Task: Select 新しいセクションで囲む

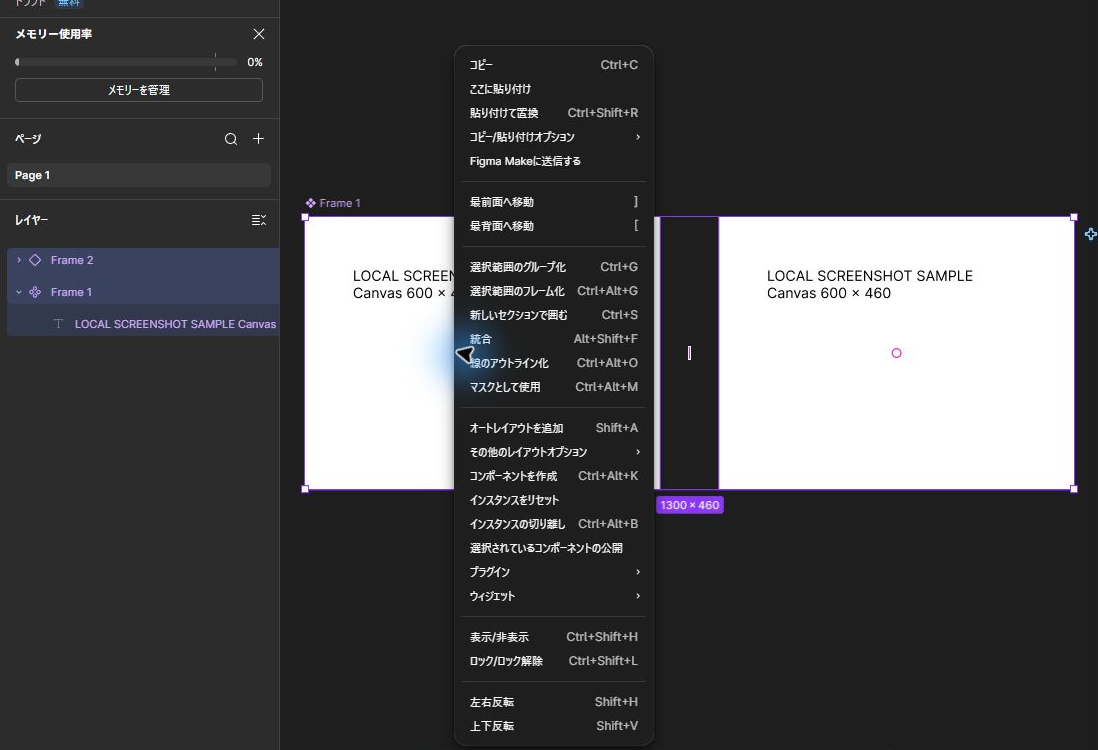Action: 554,314
